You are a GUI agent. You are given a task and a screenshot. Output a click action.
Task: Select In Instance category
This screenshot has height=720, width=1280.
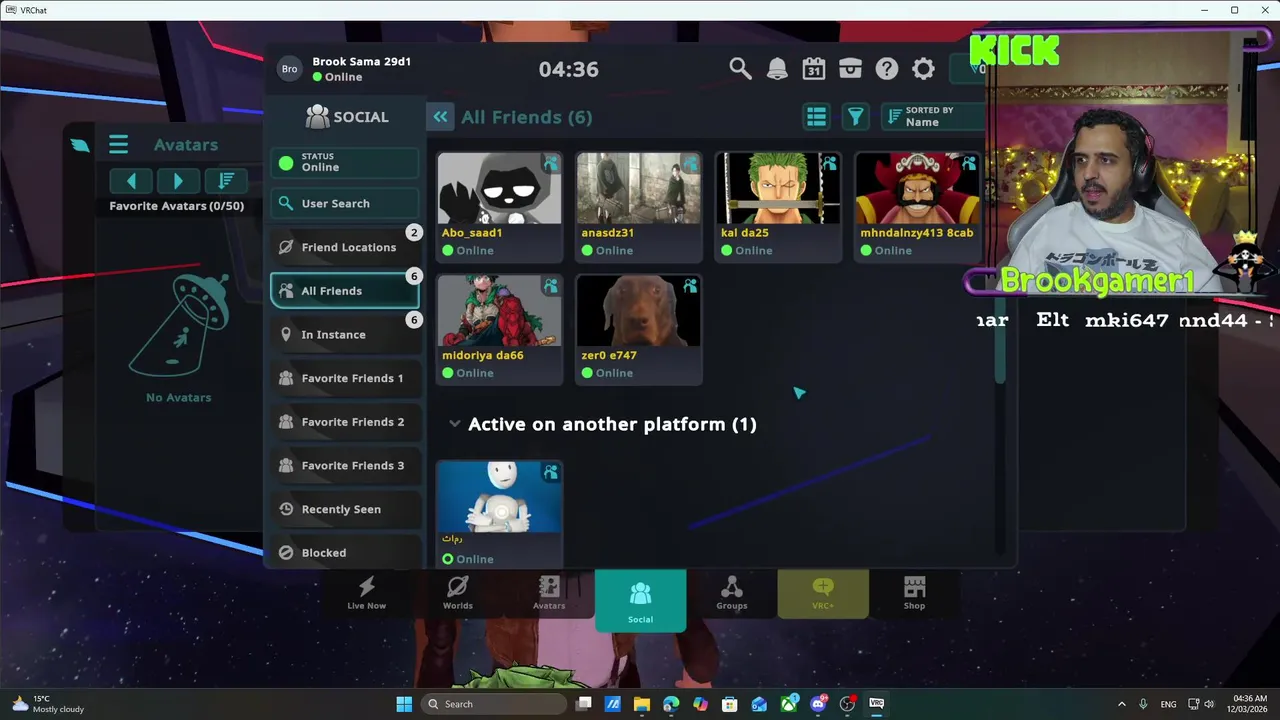tap(345, 334)
